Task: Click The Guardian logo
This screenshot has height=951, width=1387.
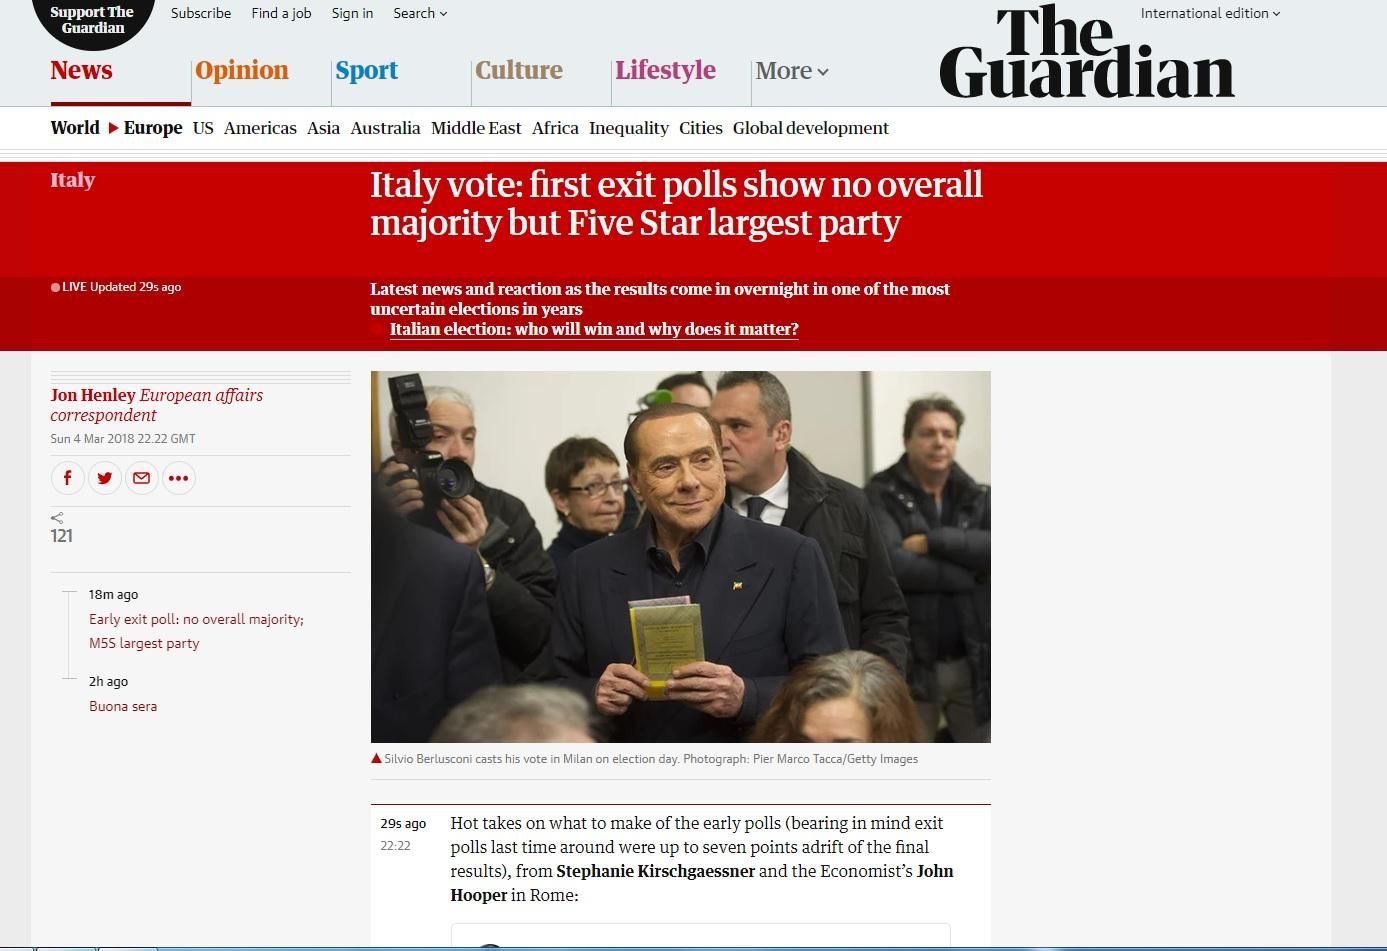Action: (1087, 52)
